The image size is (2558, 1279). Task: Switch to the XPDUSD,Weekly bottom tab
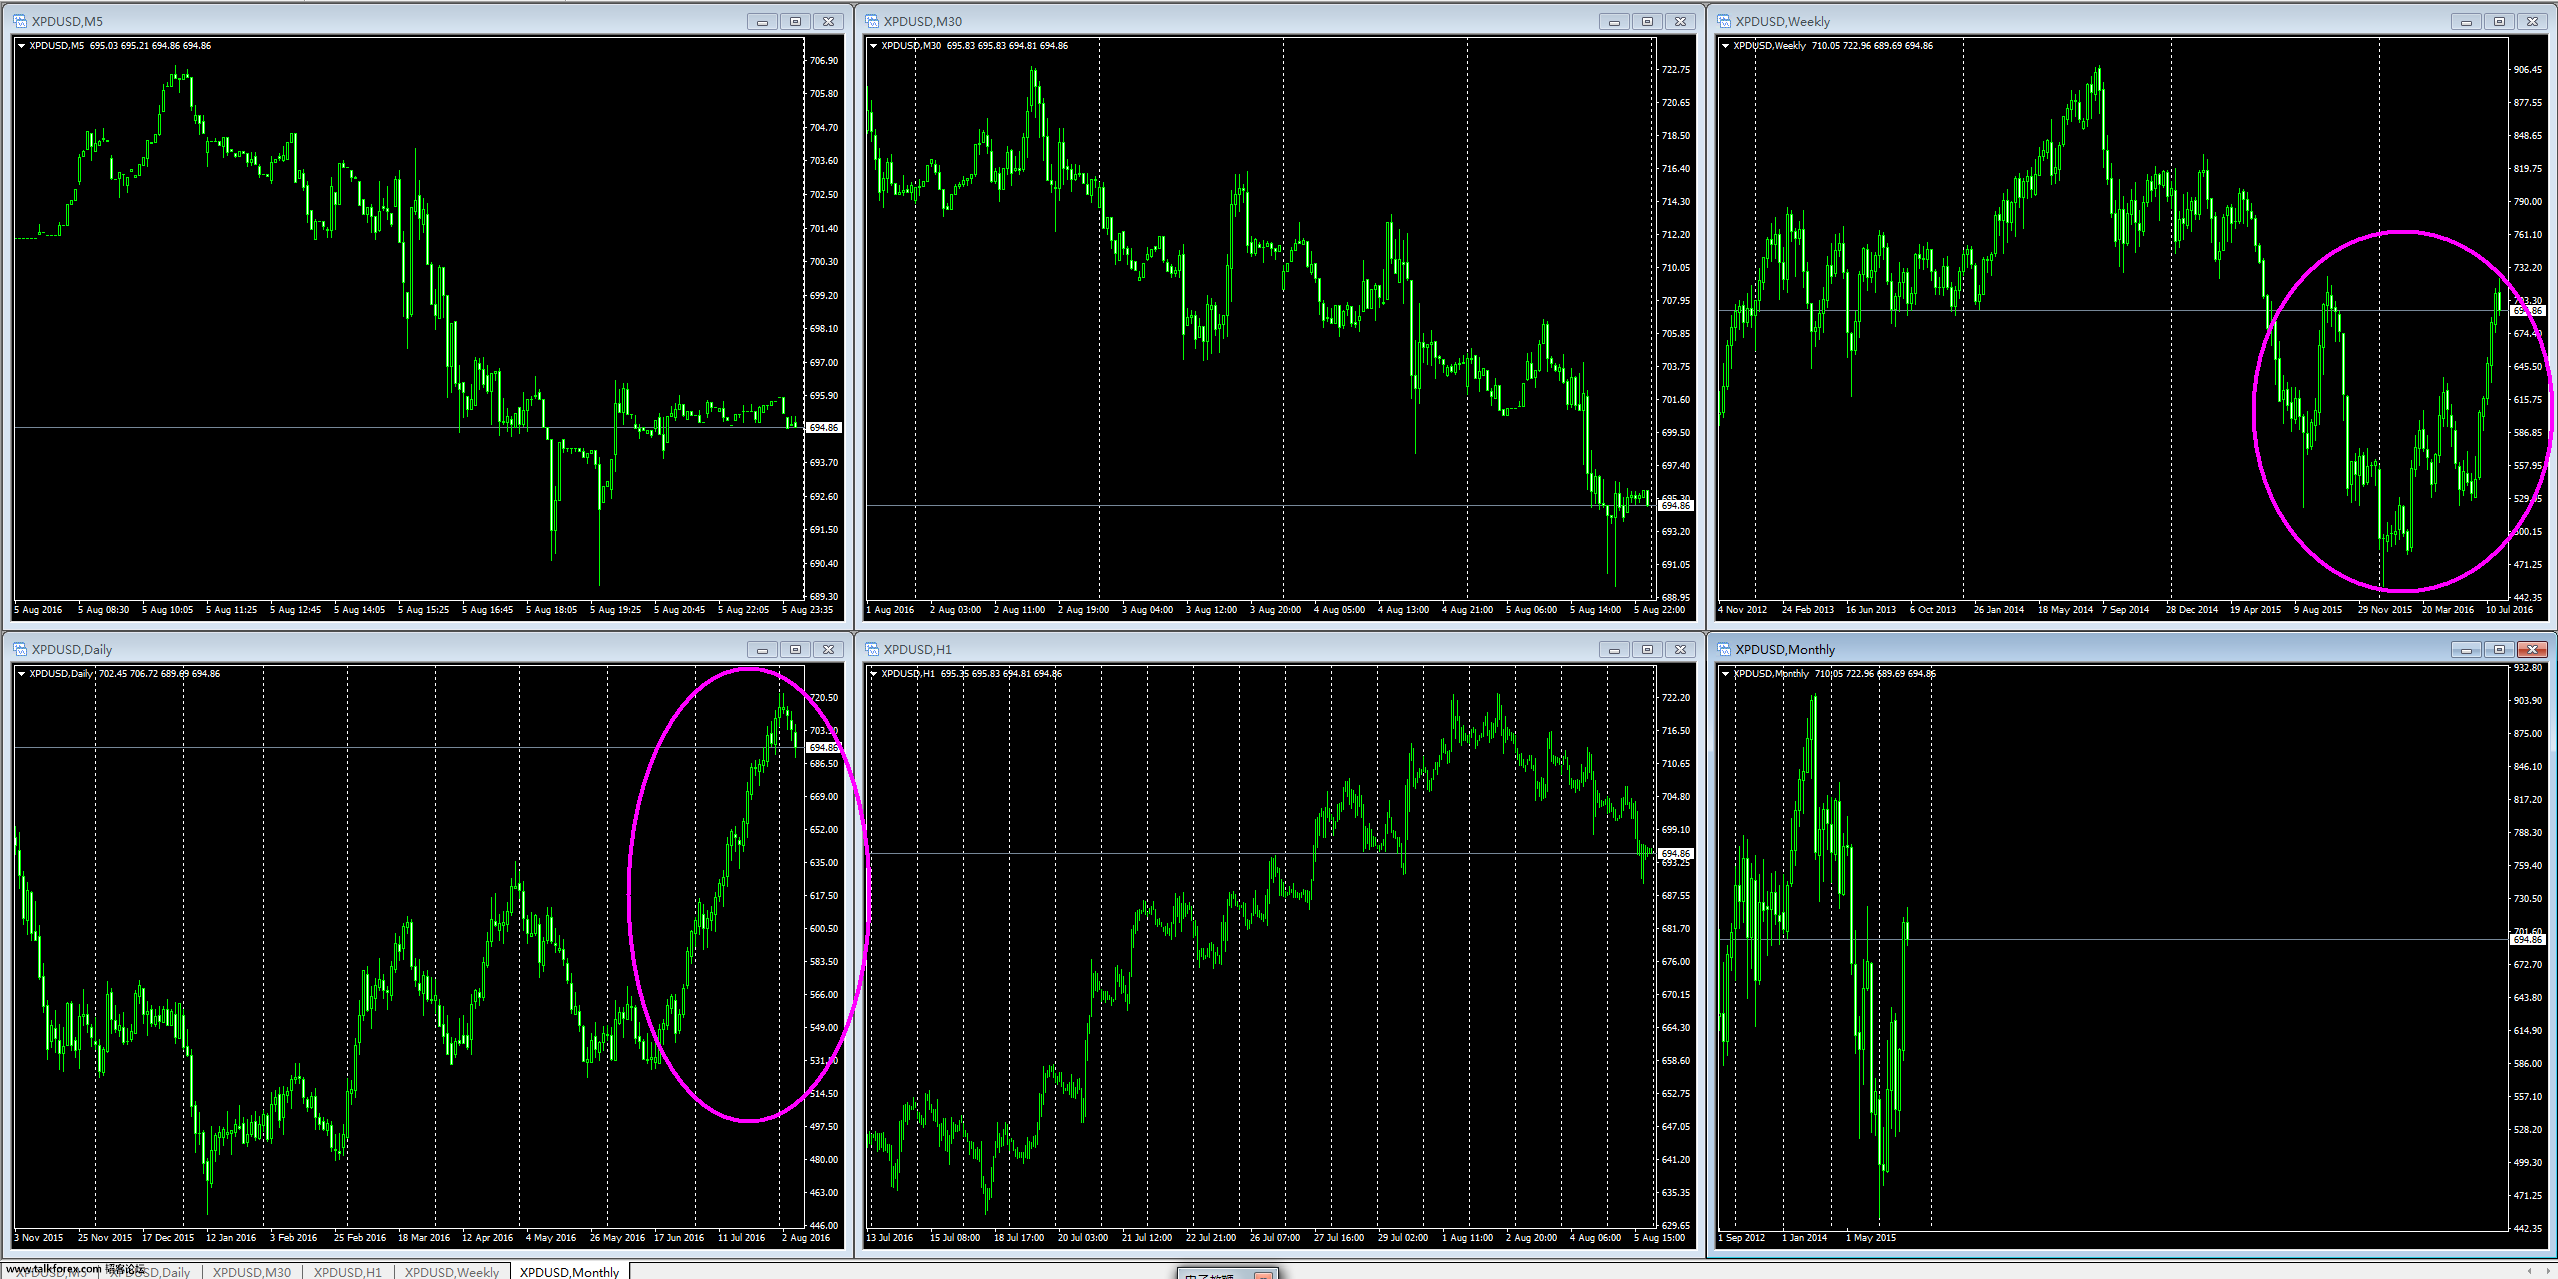[x=452, y=1272]
